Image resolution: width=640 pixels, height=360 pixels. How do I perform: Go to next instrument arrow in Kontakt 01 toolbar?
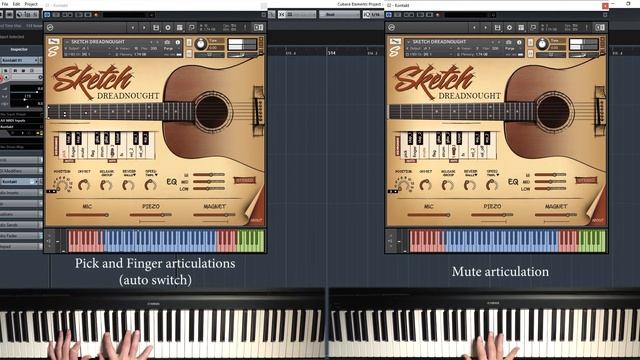tap(144, 27)
